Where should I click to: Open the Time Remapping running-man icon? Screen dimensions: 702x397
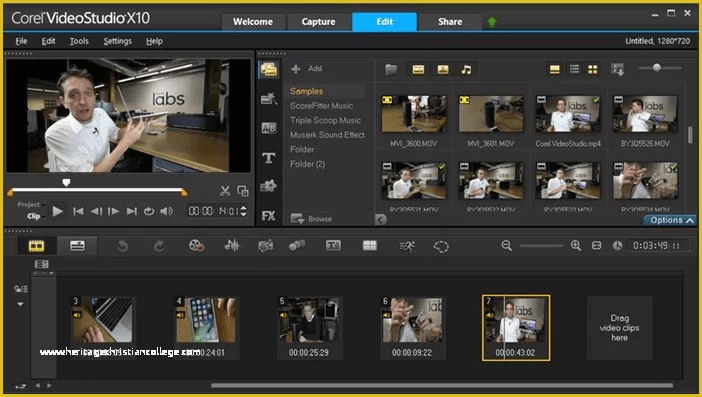click(x=407, y=246)
